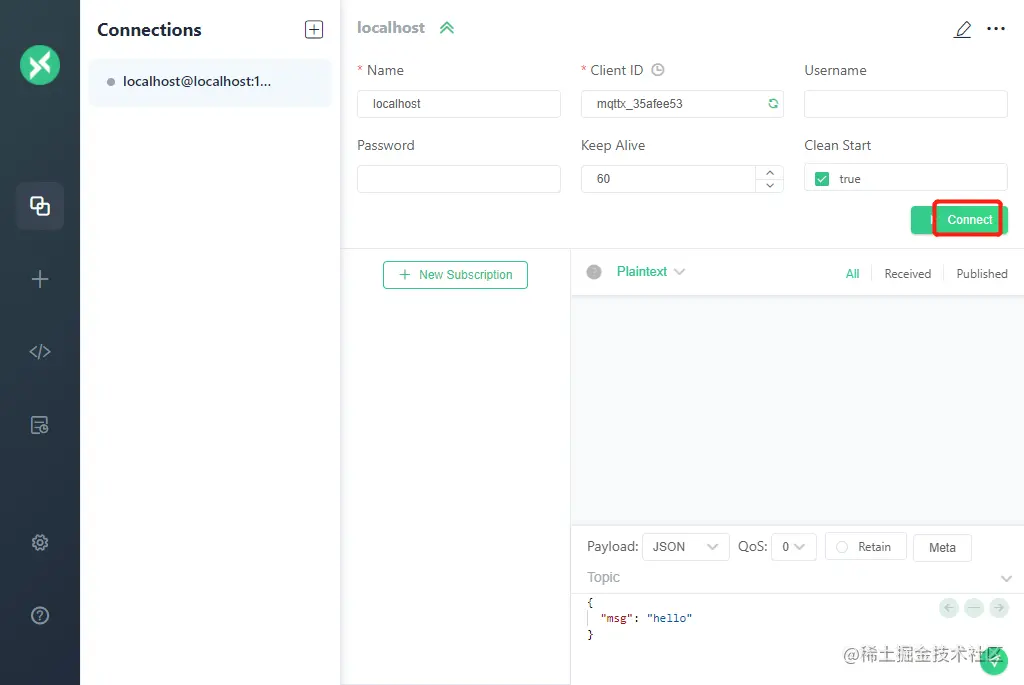Open the Help question mark icon
Image resolution: width=1024 pixels, height=685 pixels.
[x=40, y=615]
